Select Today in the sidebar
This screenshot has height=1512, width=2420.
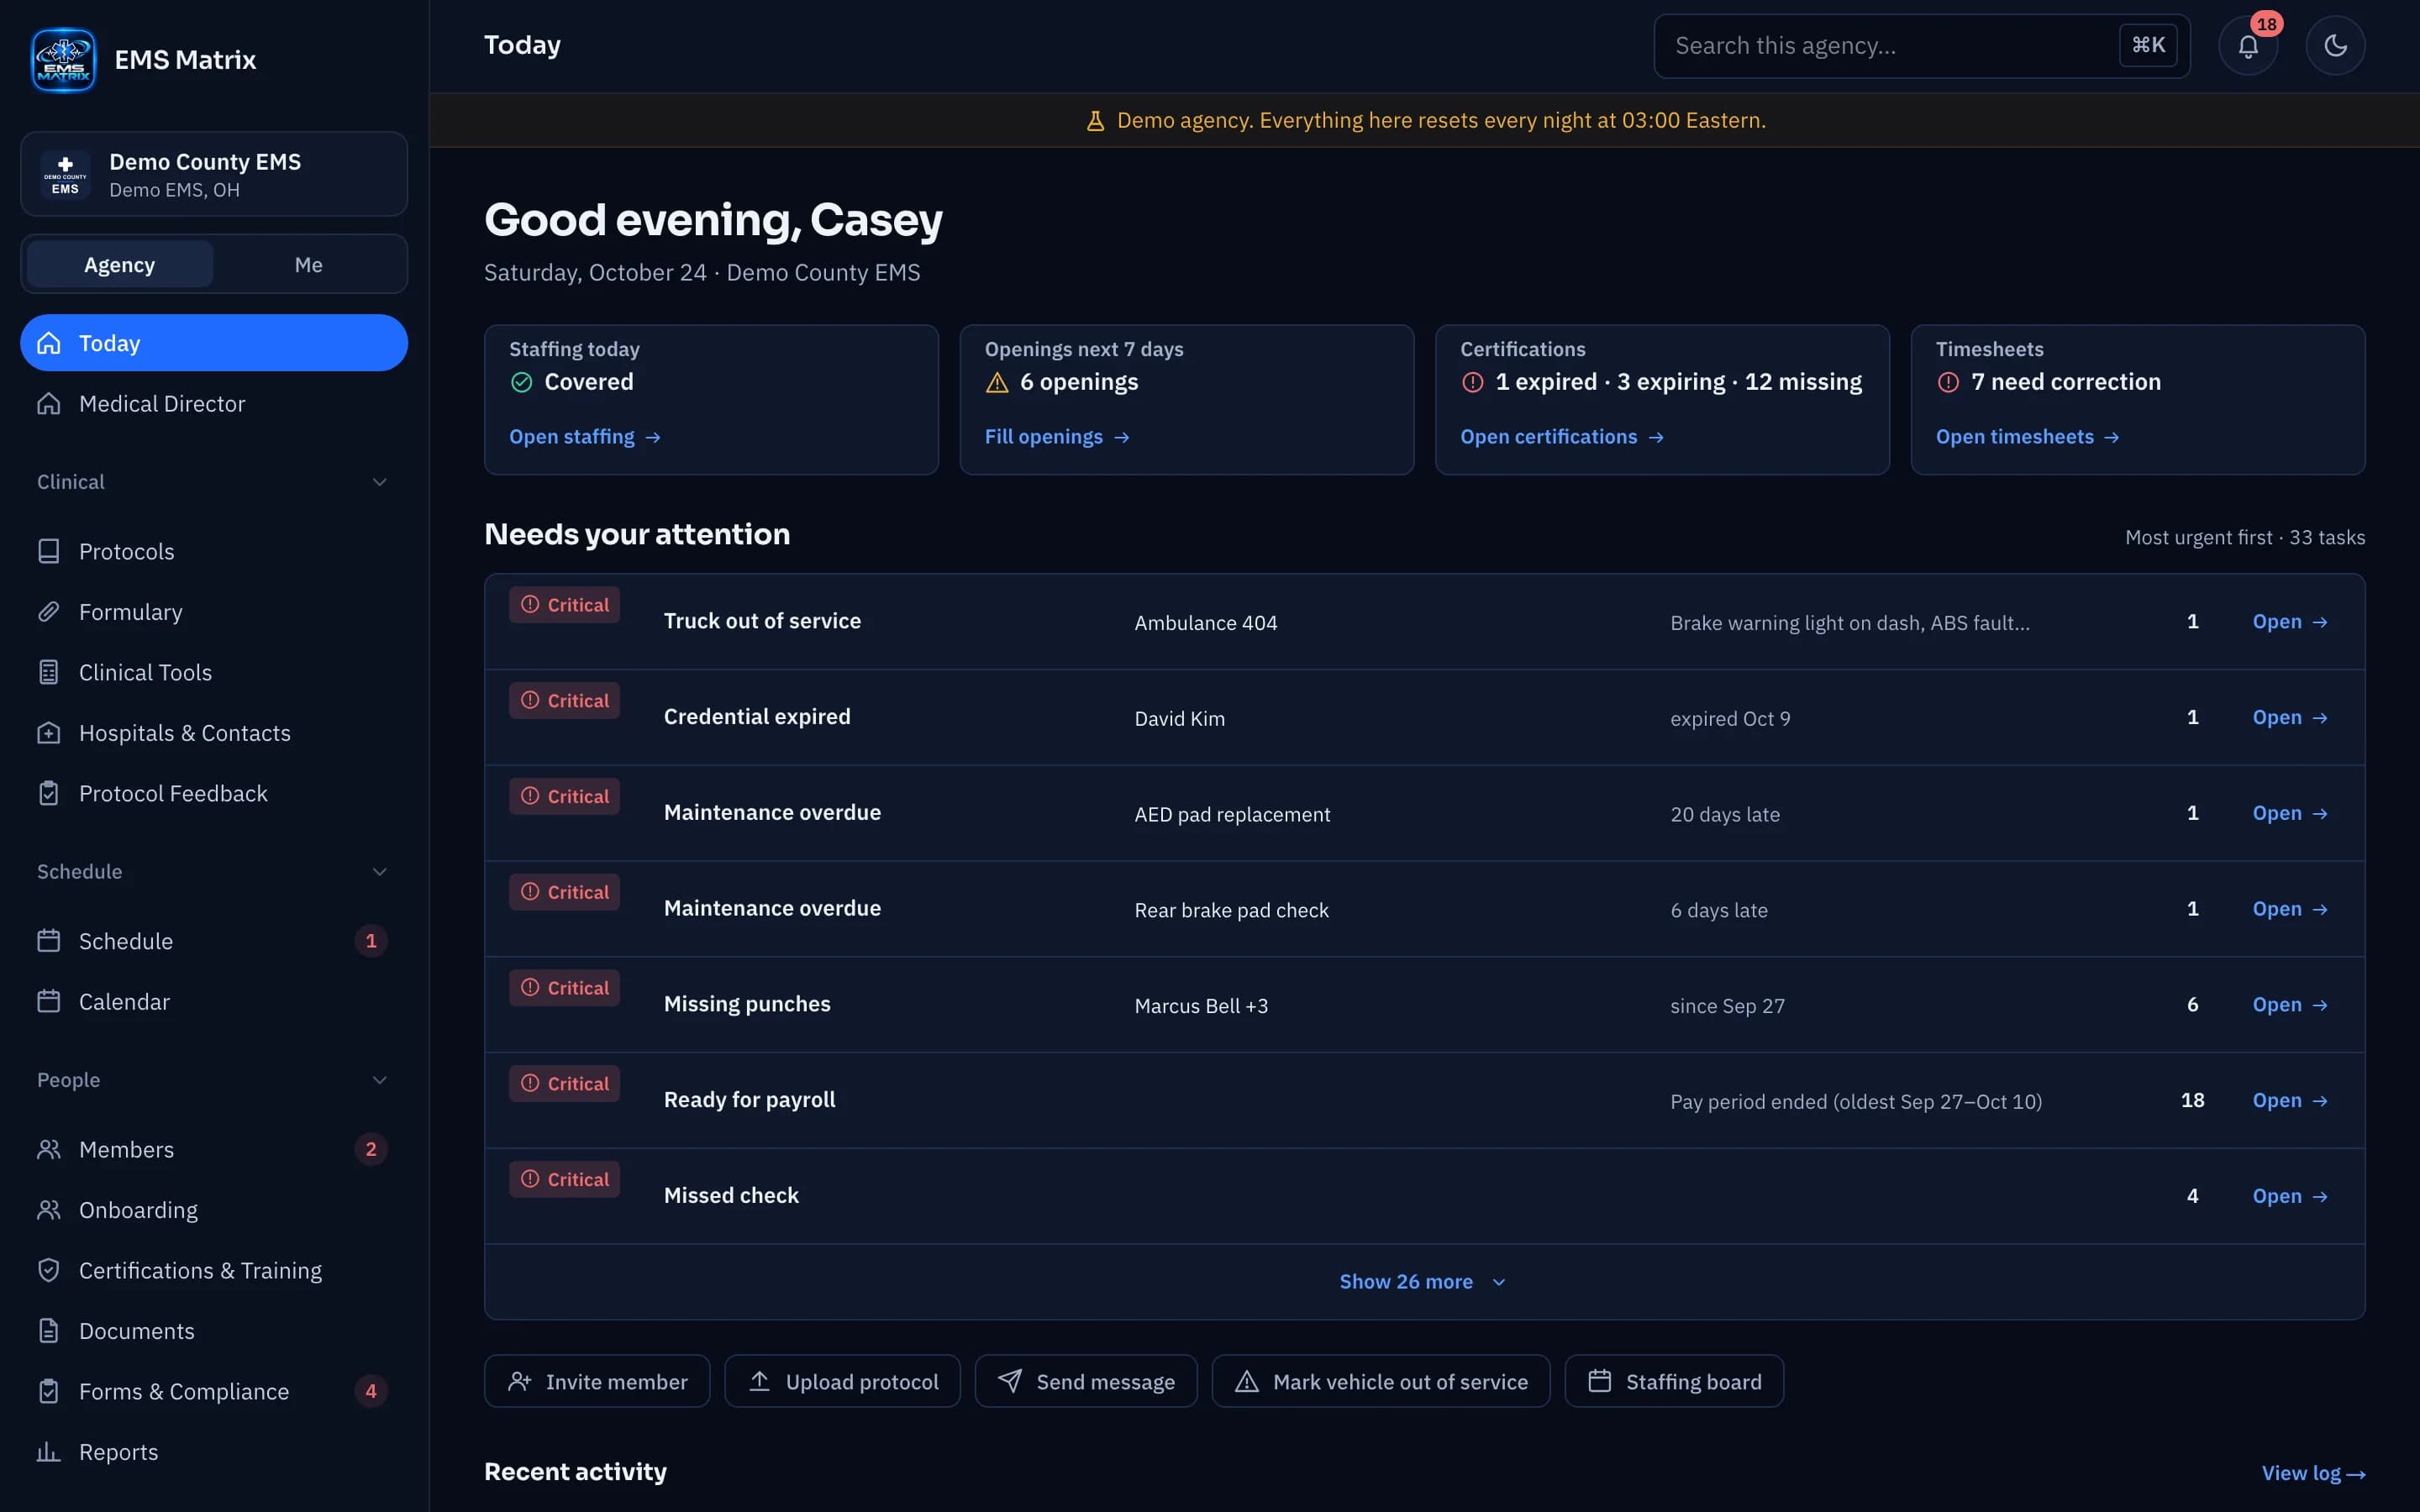pos(214,343)
